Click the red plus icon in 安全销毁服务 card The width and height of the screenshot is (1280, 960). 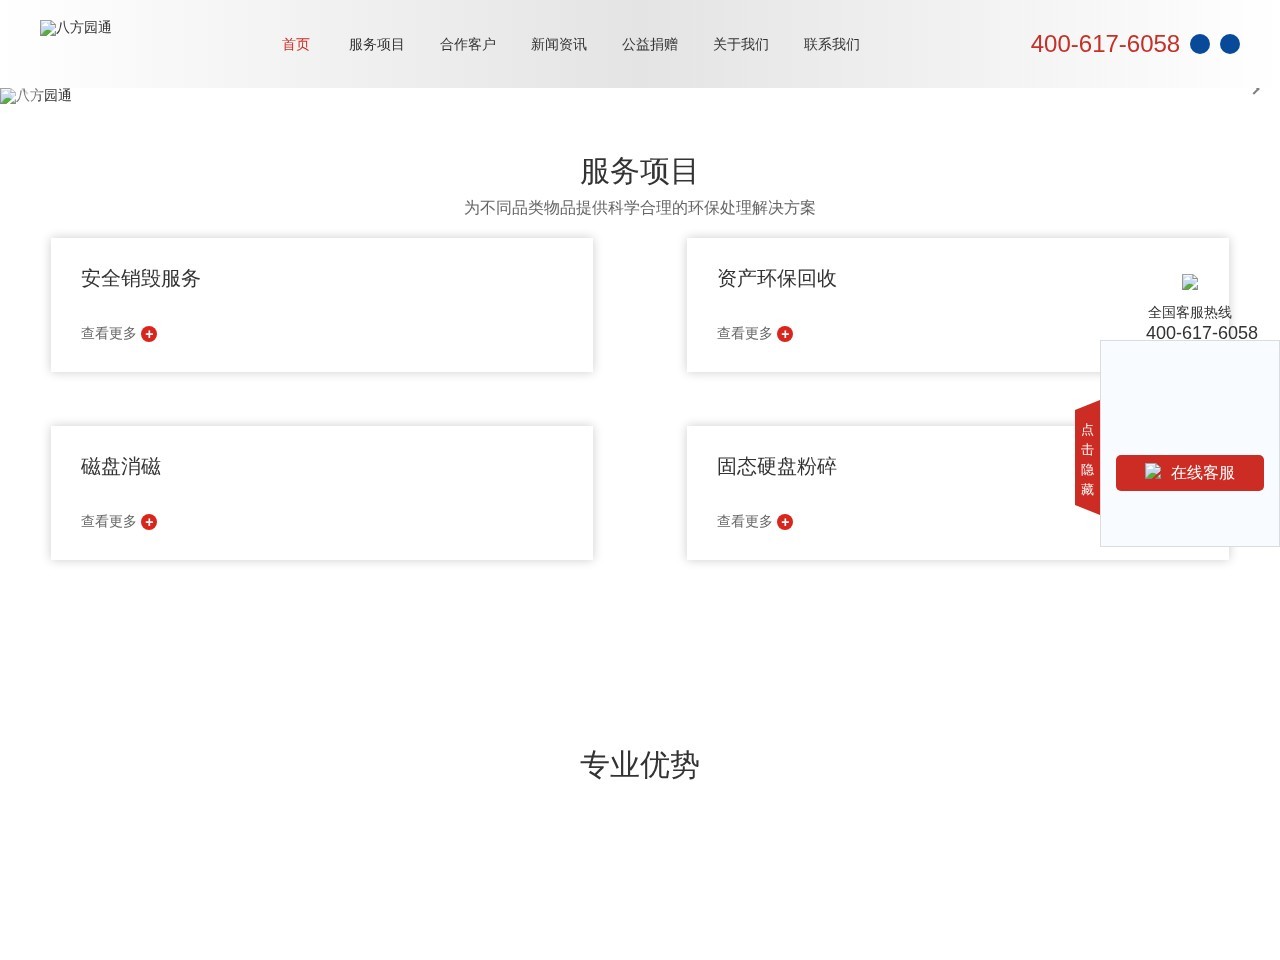[149, 334]
